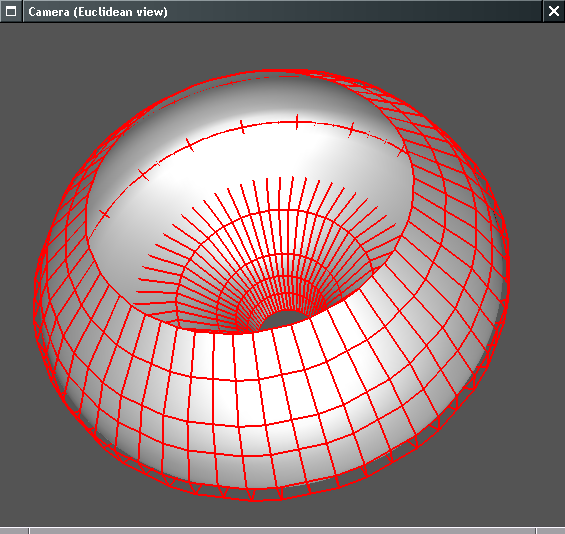This screenshot has height=534, width=565.
Task: Open the window menu icon beside the title
Action: (11, 11)
